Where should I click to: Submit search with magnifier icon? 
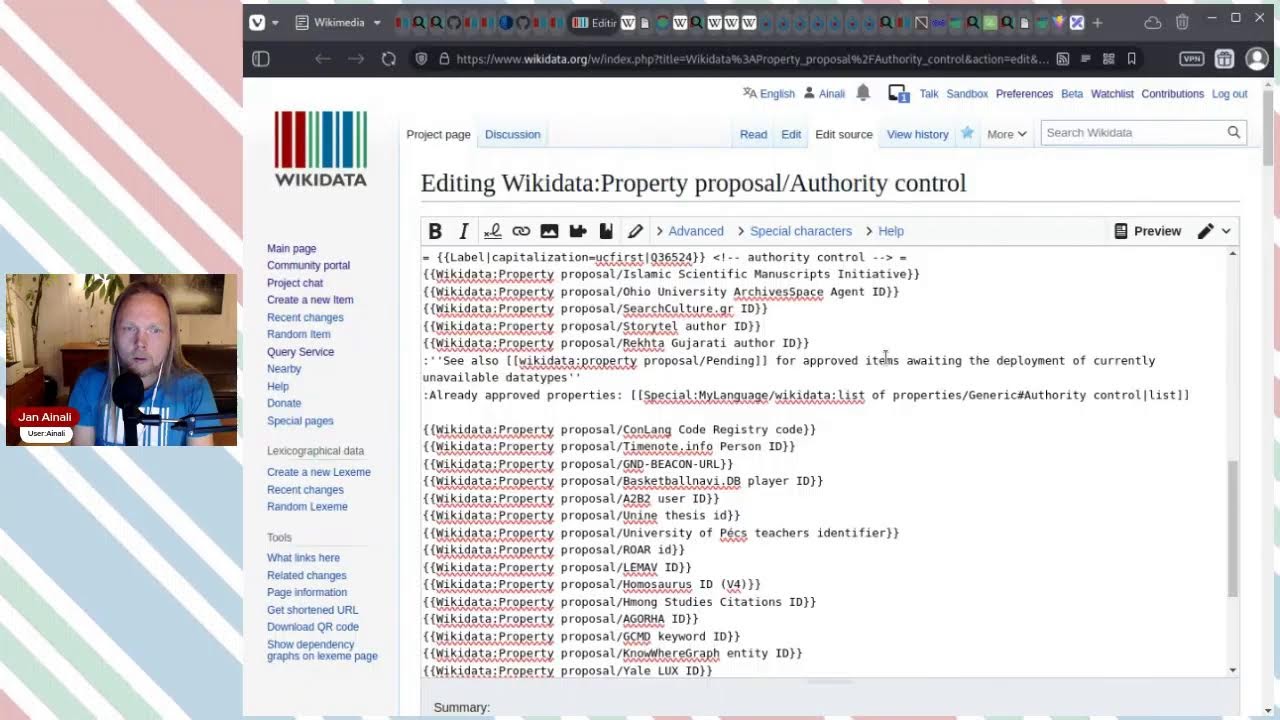(1234, 132)
